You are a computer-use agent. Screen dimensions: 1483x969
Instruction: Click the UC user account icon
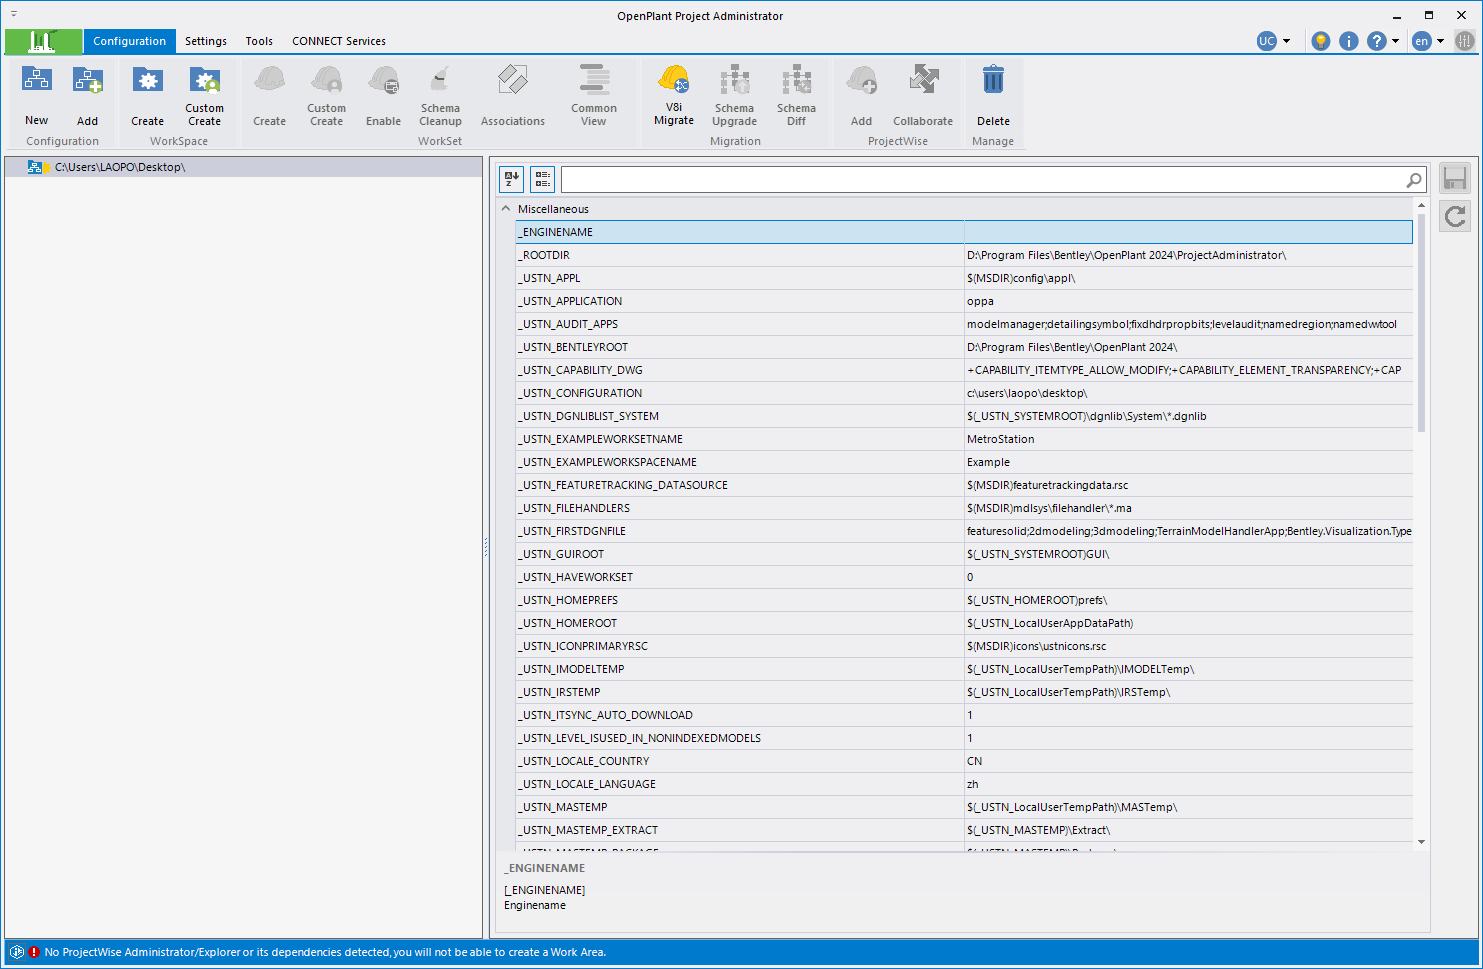pos(1267,41)
